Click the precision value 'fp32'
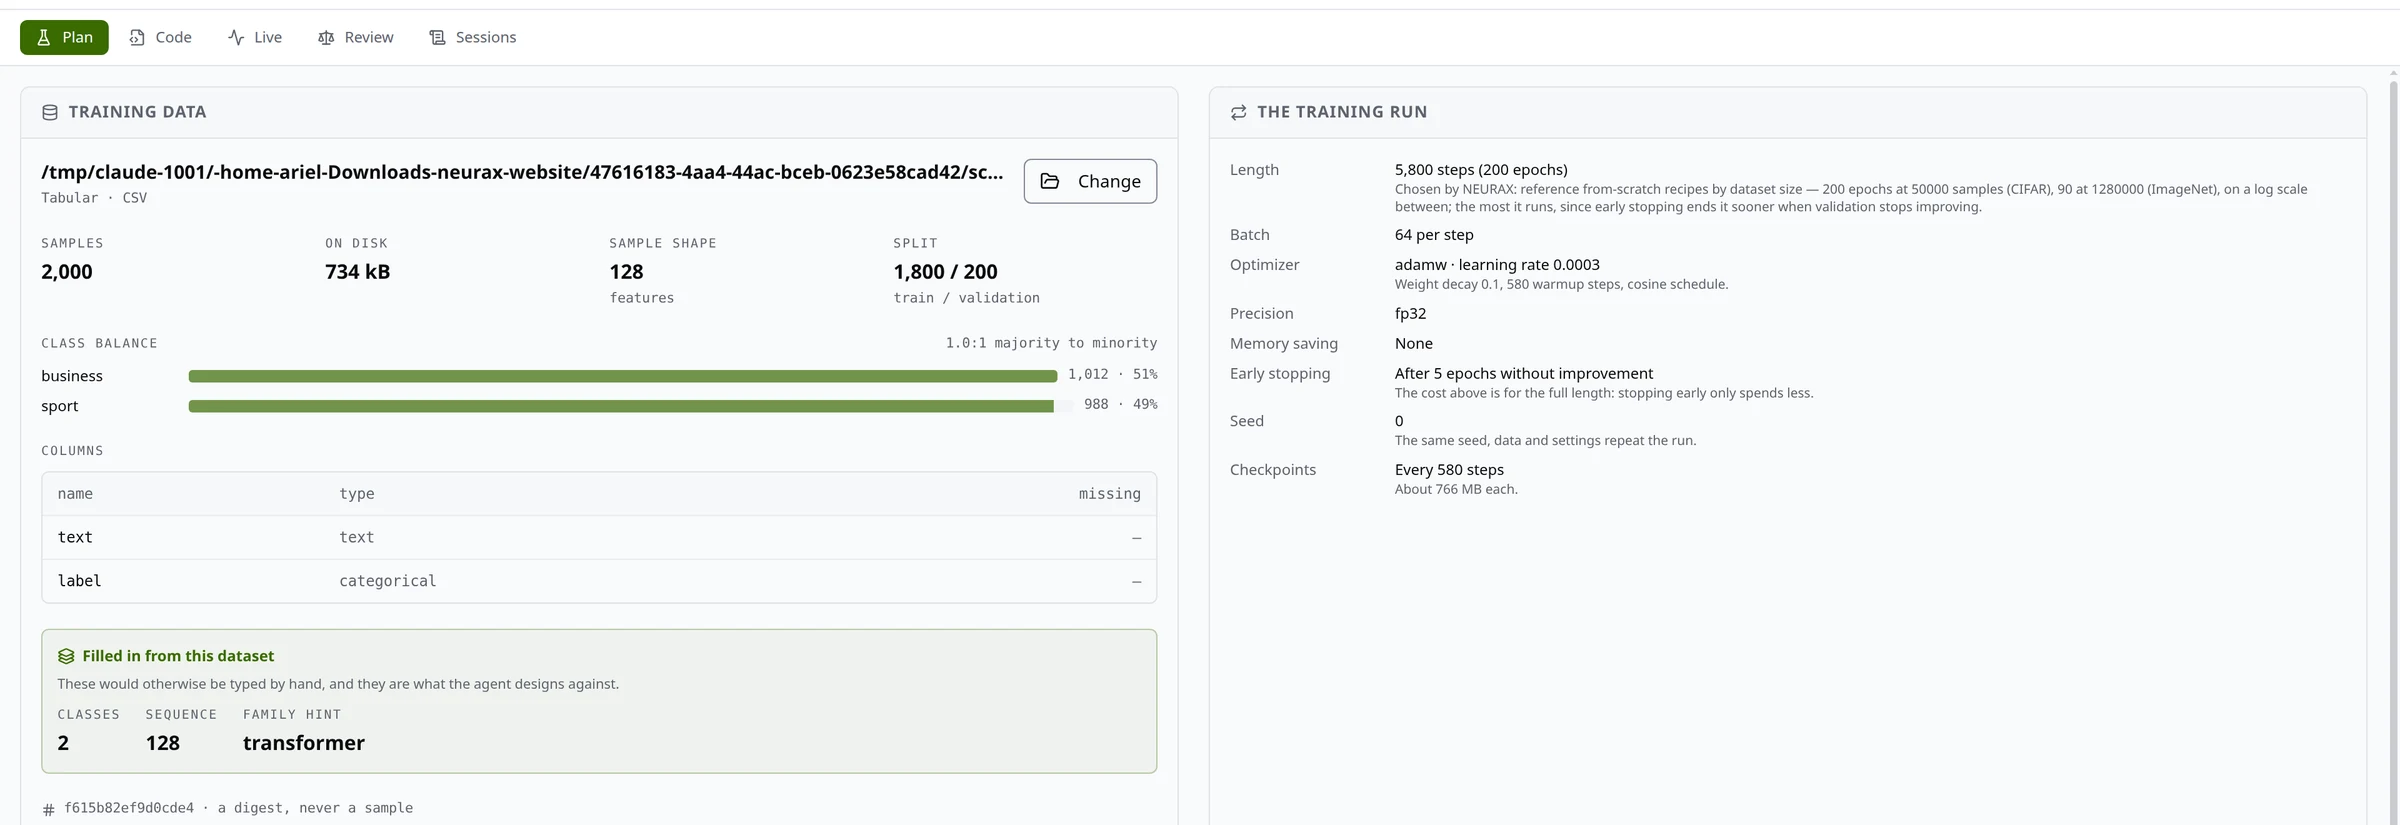 (1410, 314)
